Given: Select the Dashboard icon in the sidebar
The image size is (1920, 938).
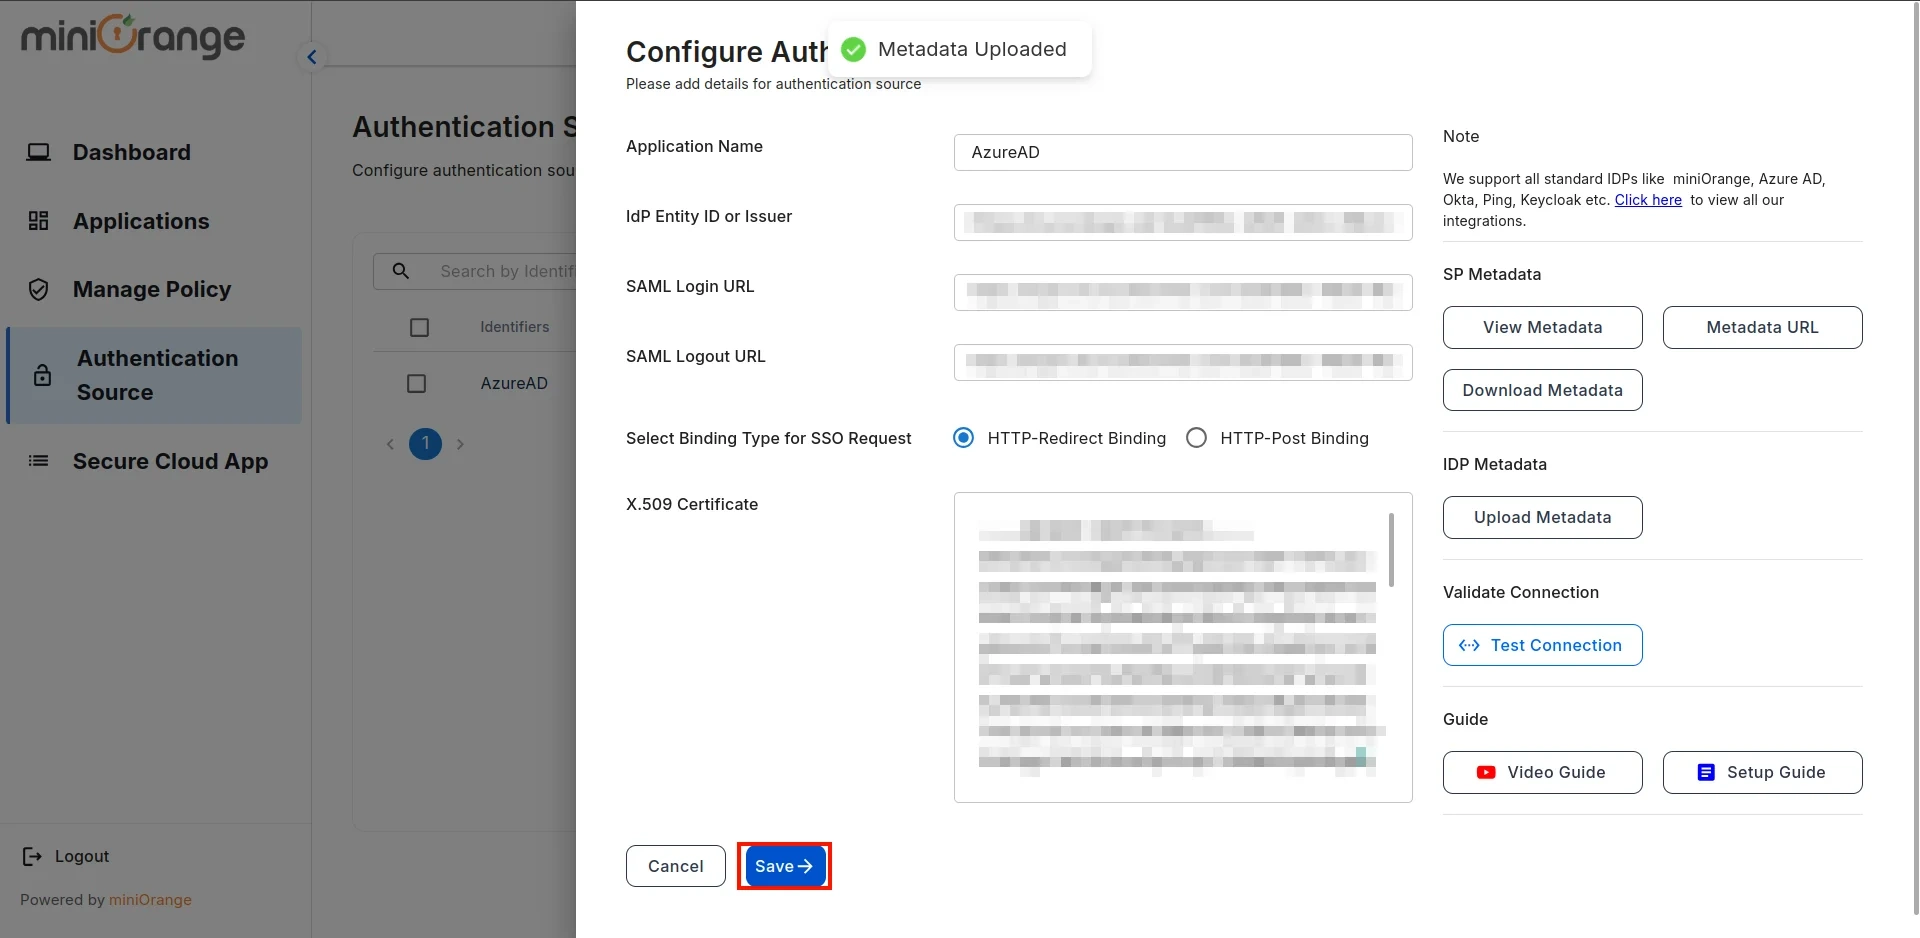Looking at the screenshot, I should click(x=39, y=152).
